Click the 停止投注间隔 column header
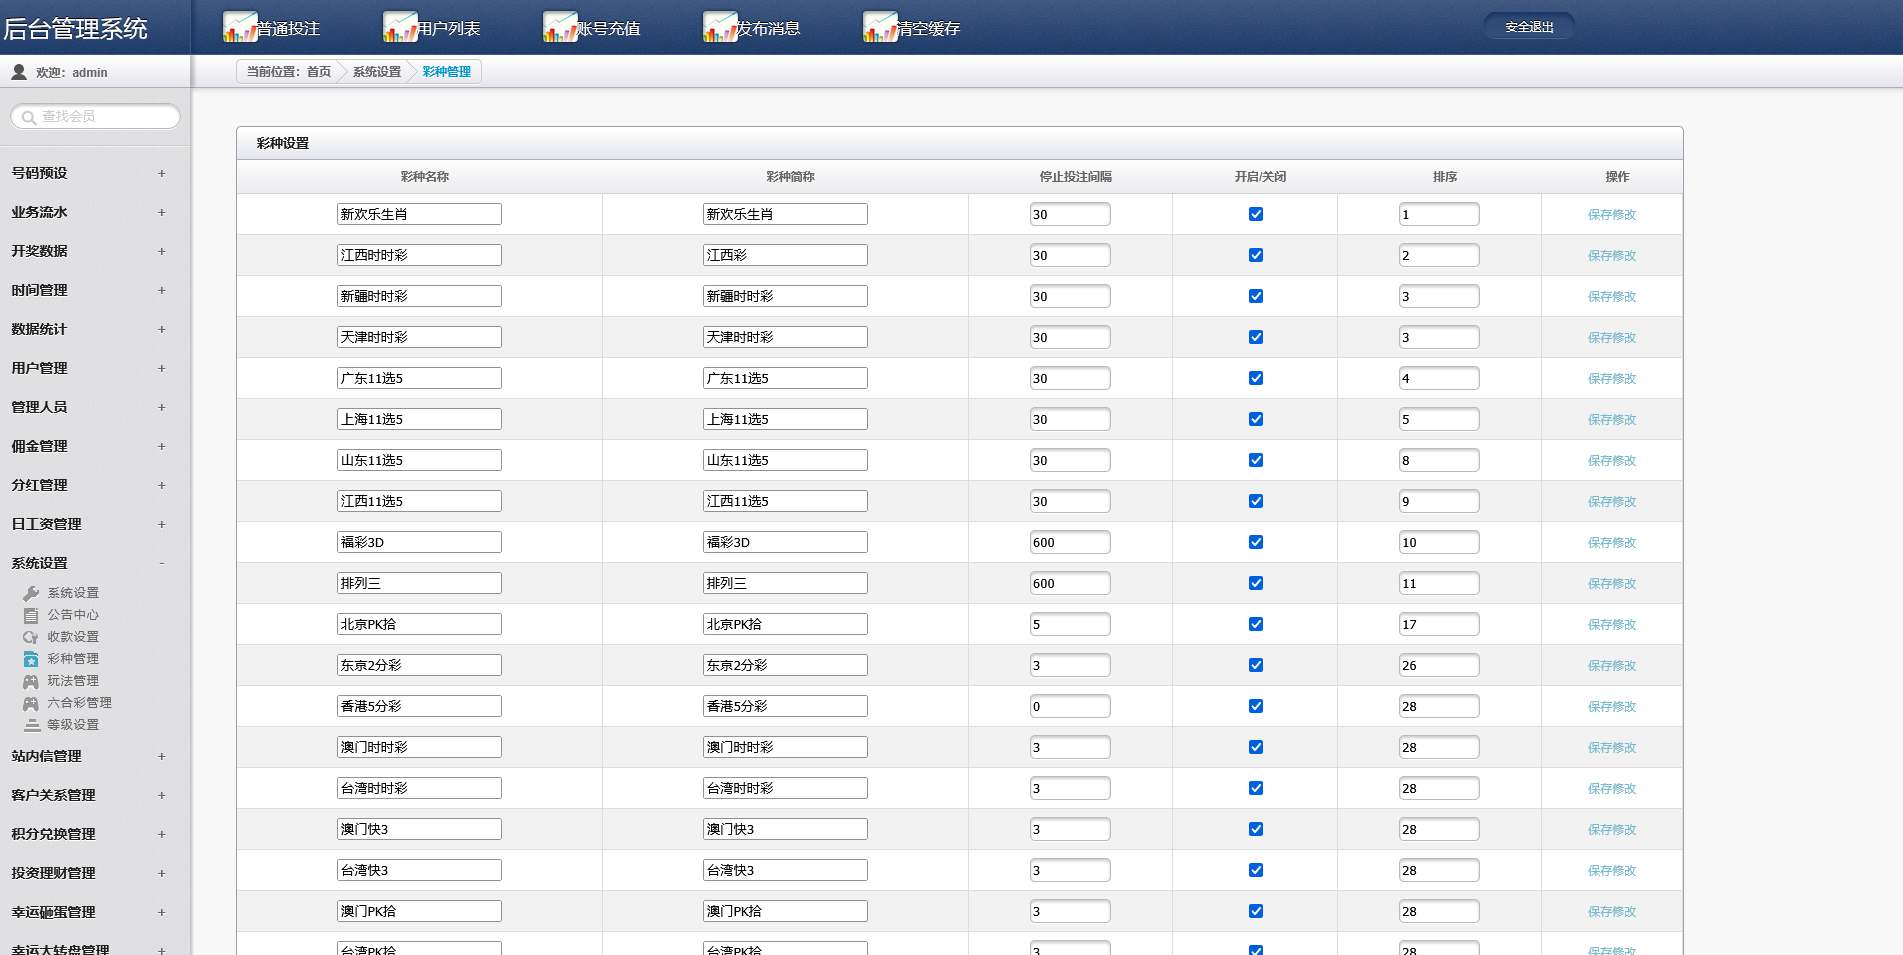The height and width of the screenshot is (955, 1903). (1075, 177)
